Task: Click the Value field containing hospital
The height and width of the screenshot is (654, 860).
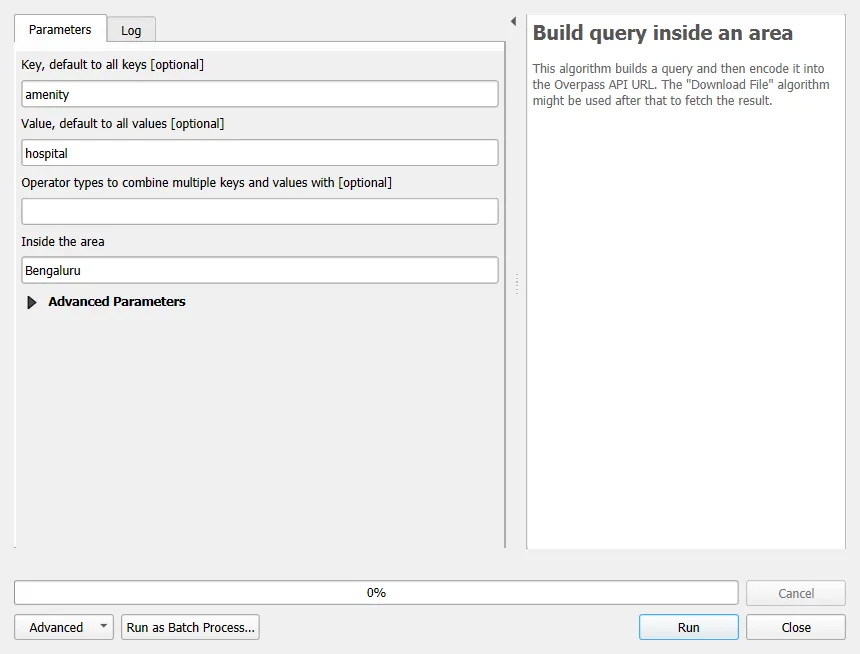Action: 260,153
